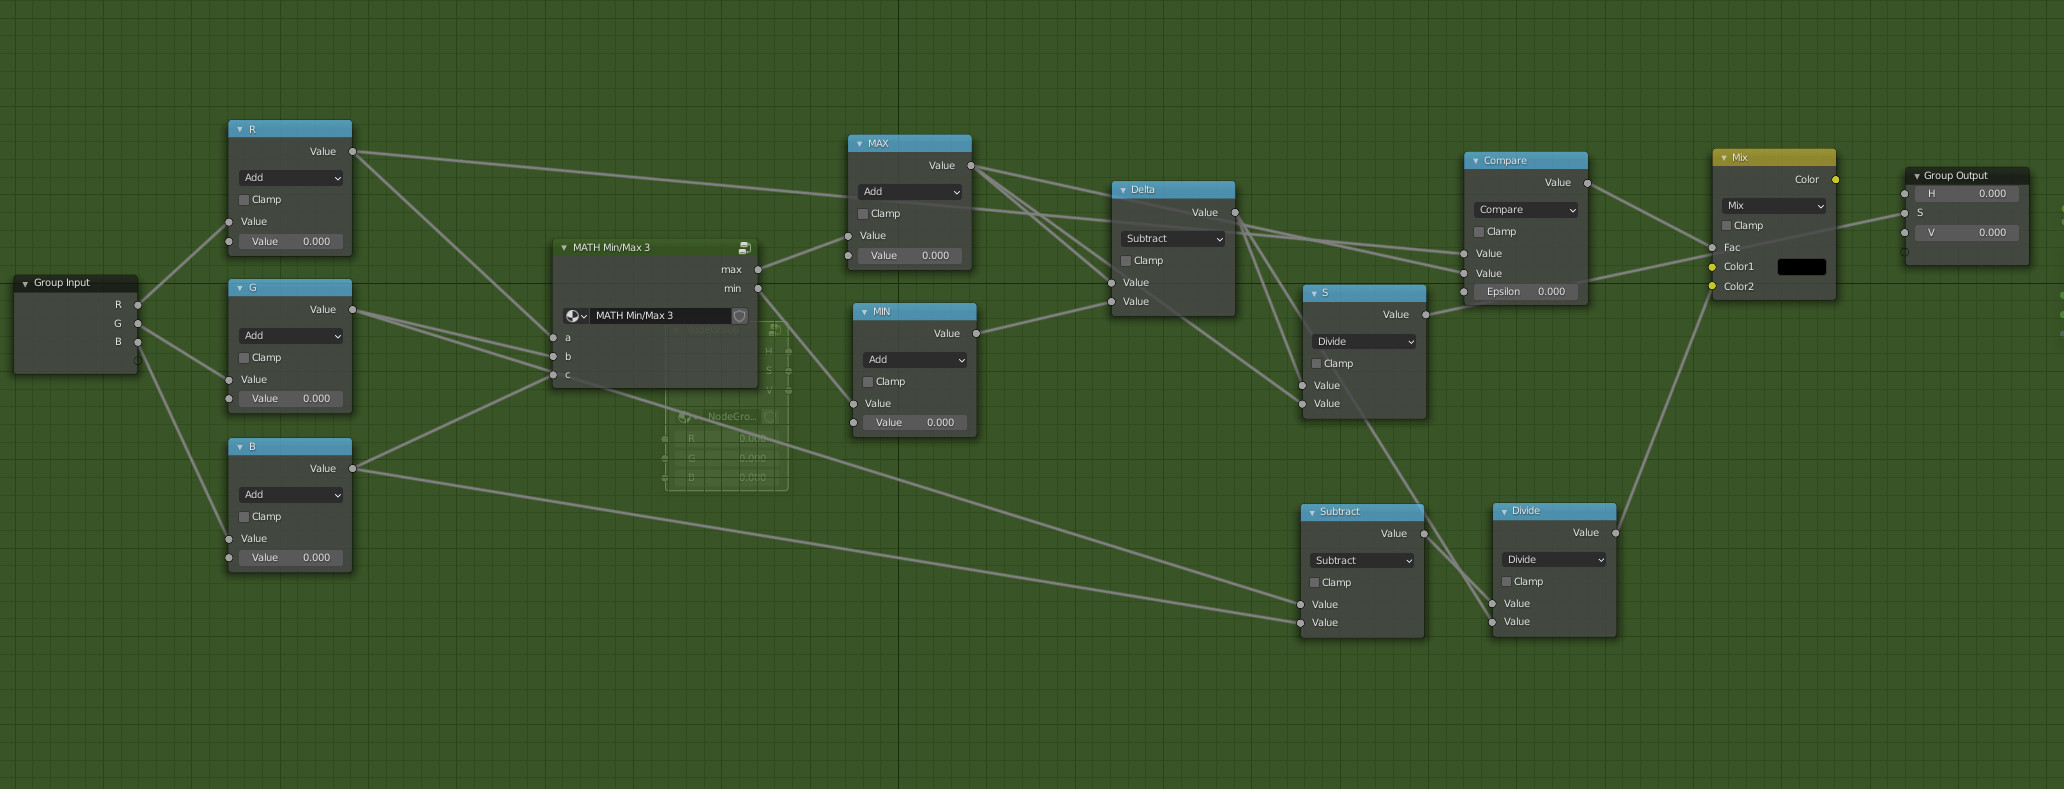
Task: Click the G output socket on Group Input
Action: tap(138, 324)
